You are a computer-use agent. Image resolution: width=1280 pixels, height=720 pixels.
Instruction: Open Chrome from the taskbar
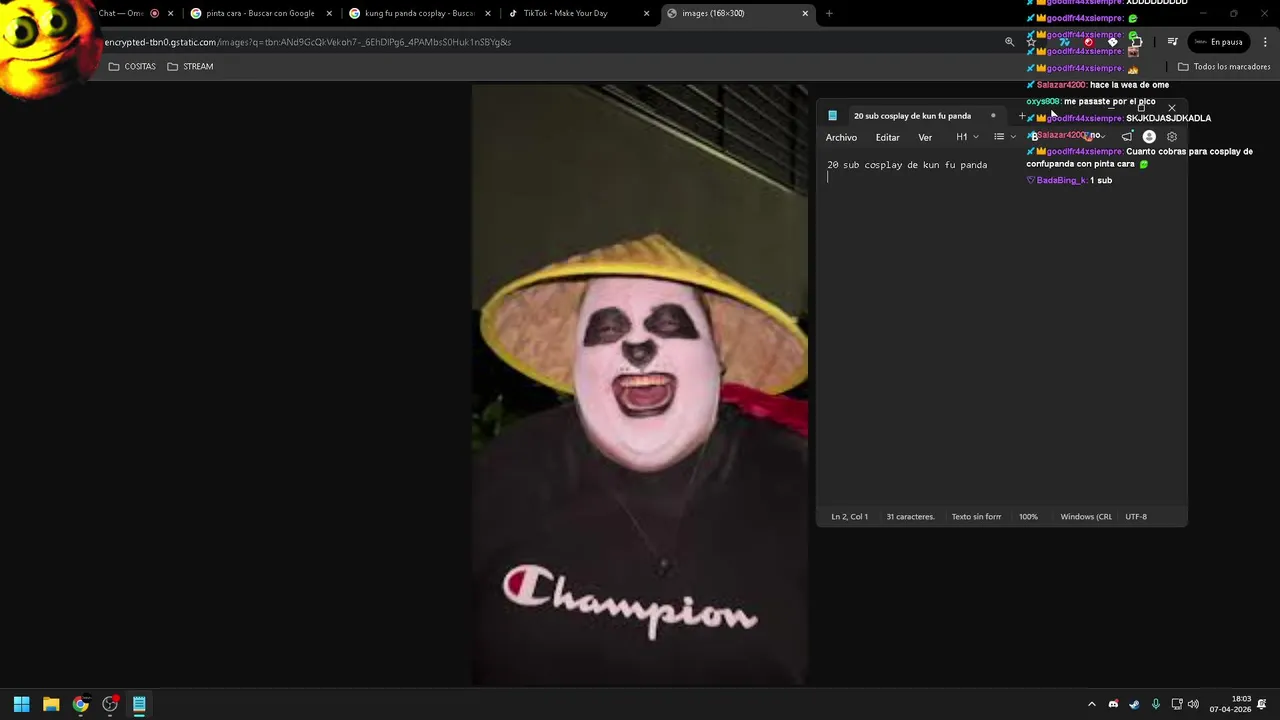tap(80, 704)
